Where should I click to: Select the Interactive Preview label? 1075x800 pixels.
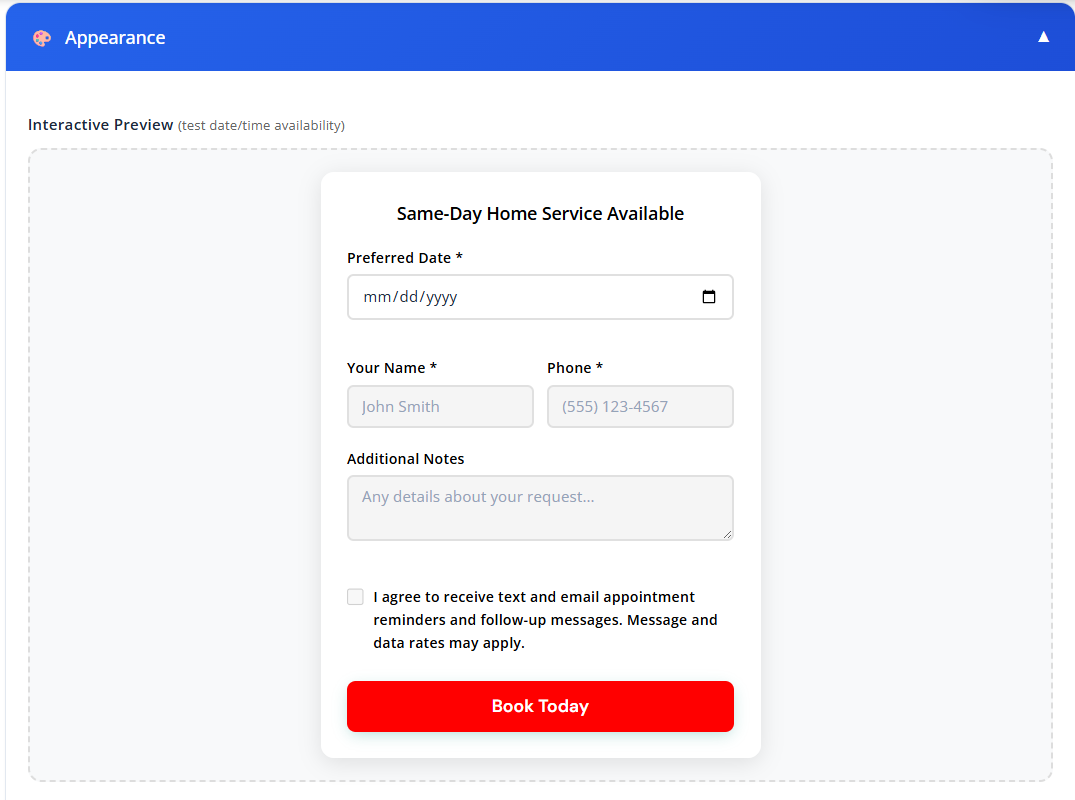[x=100, y=124]
